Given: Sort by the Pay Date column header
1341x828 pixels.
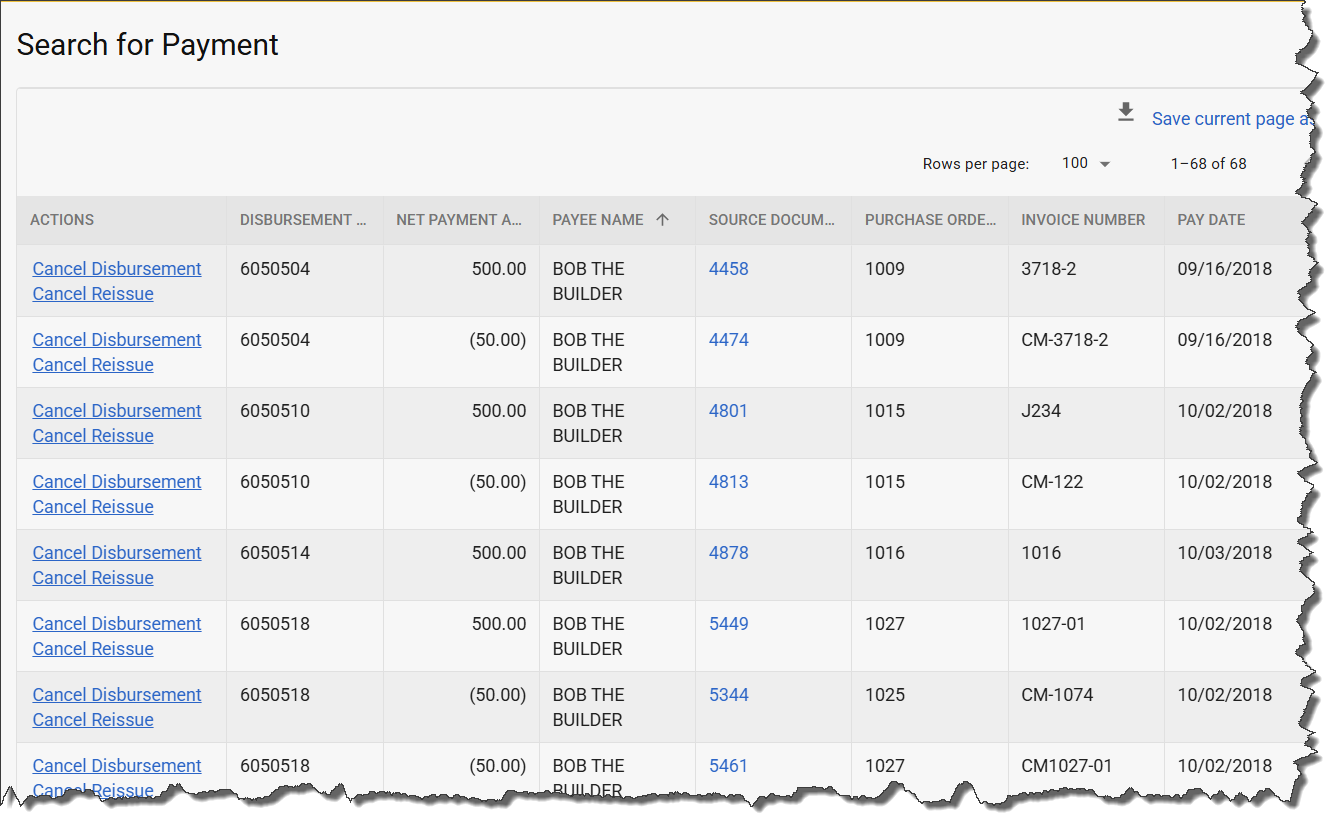Looking at the screenshot, I should pyautogui.click(x=1210, y=219).
